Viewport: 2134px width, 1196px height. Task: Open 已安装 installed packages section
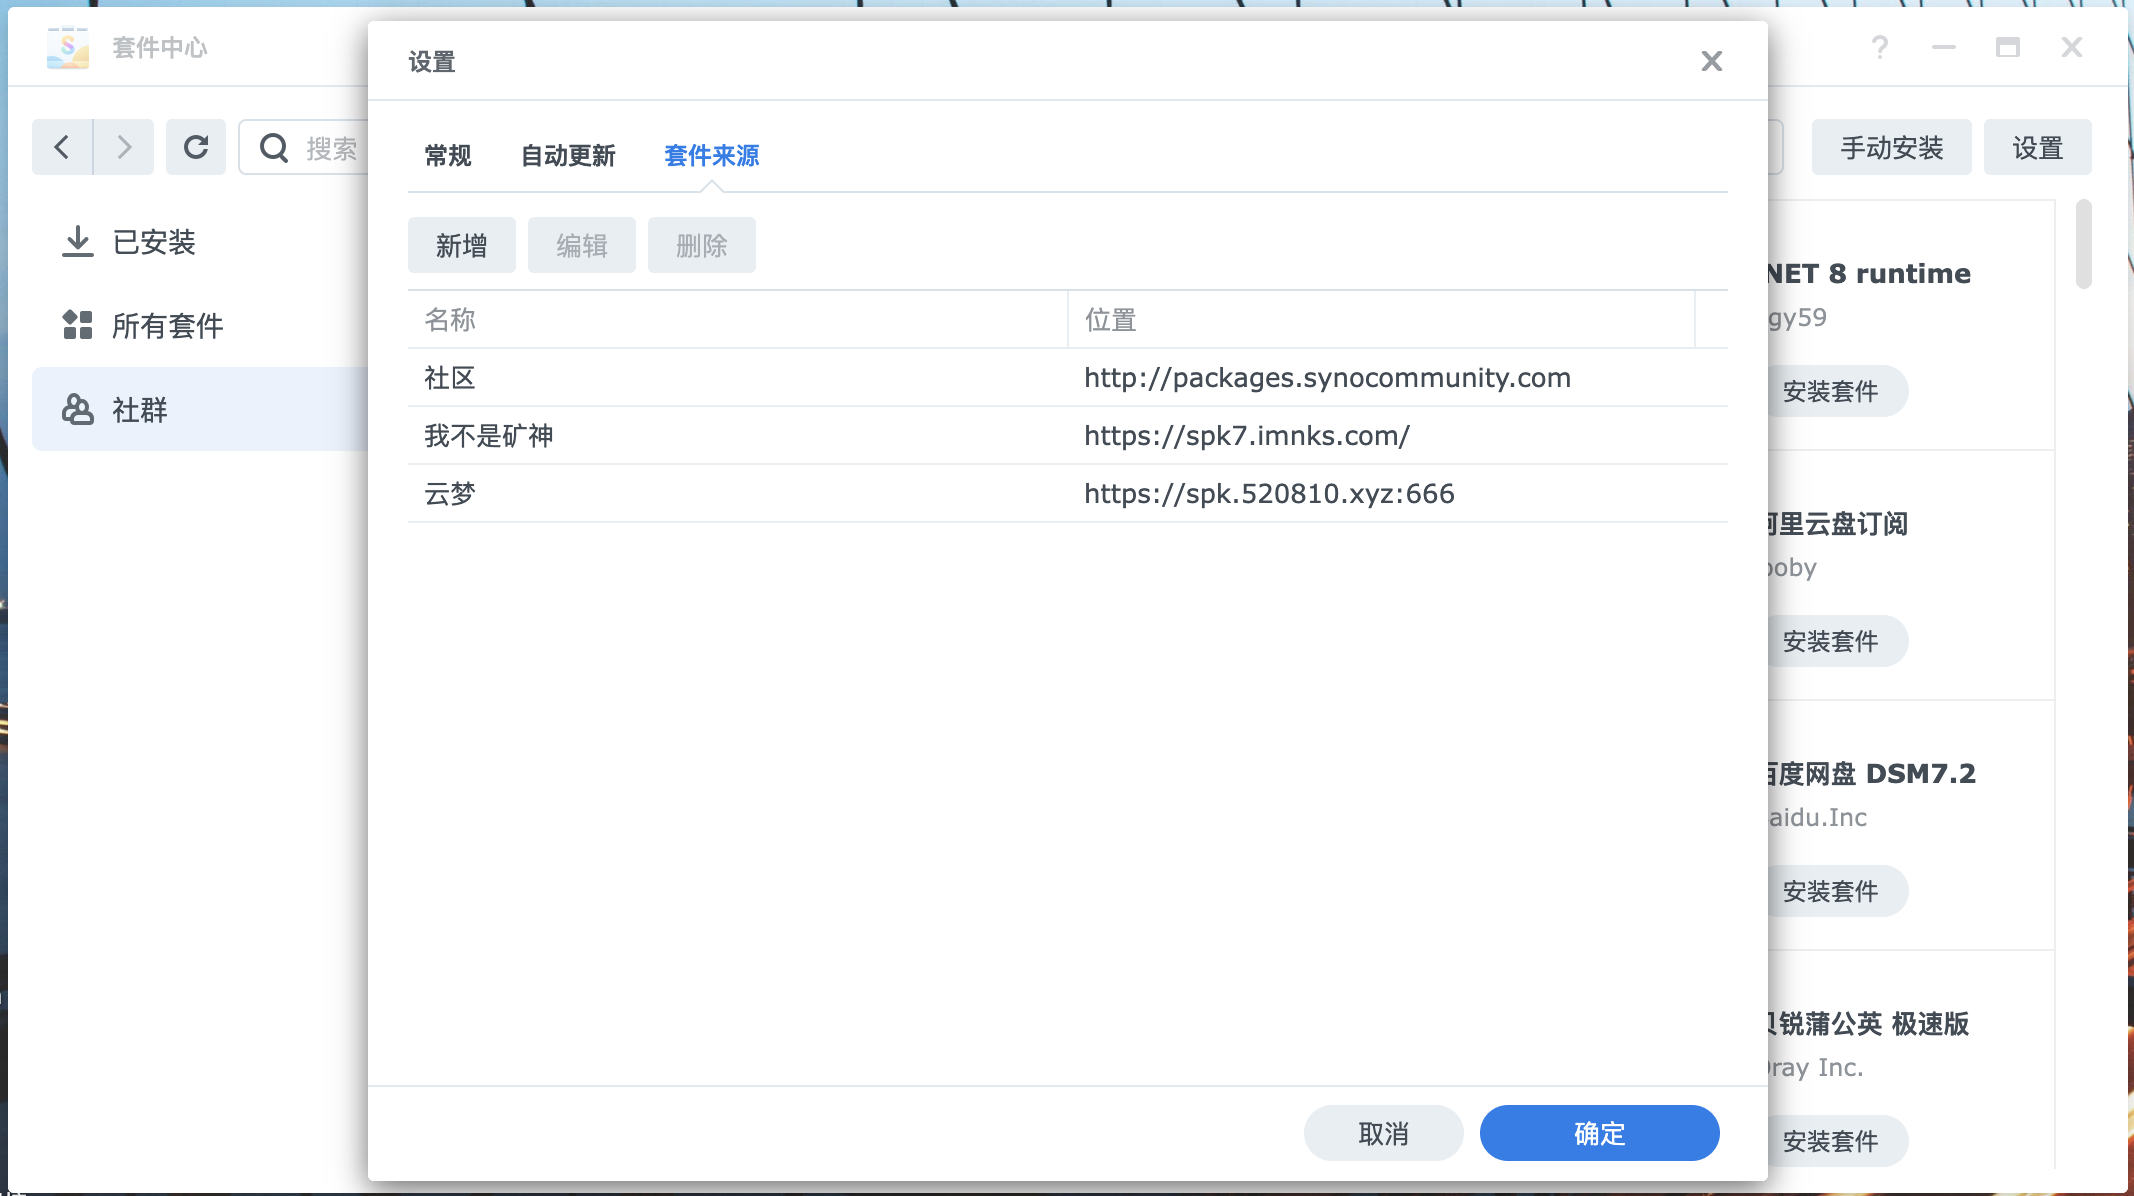click(153, 242)
